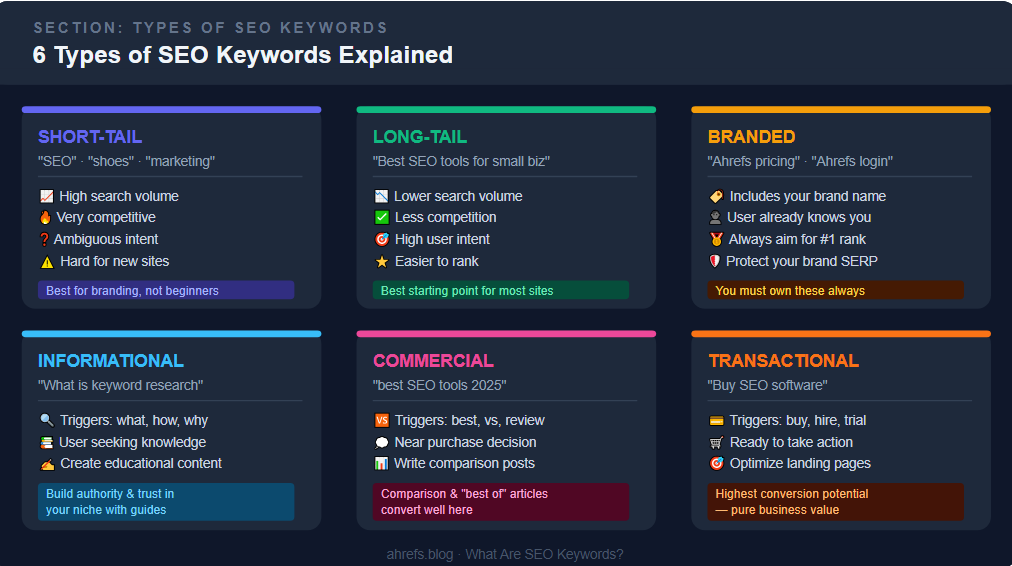
Task: Click the books icon beside User seeking knowledge
Action: 46,442
